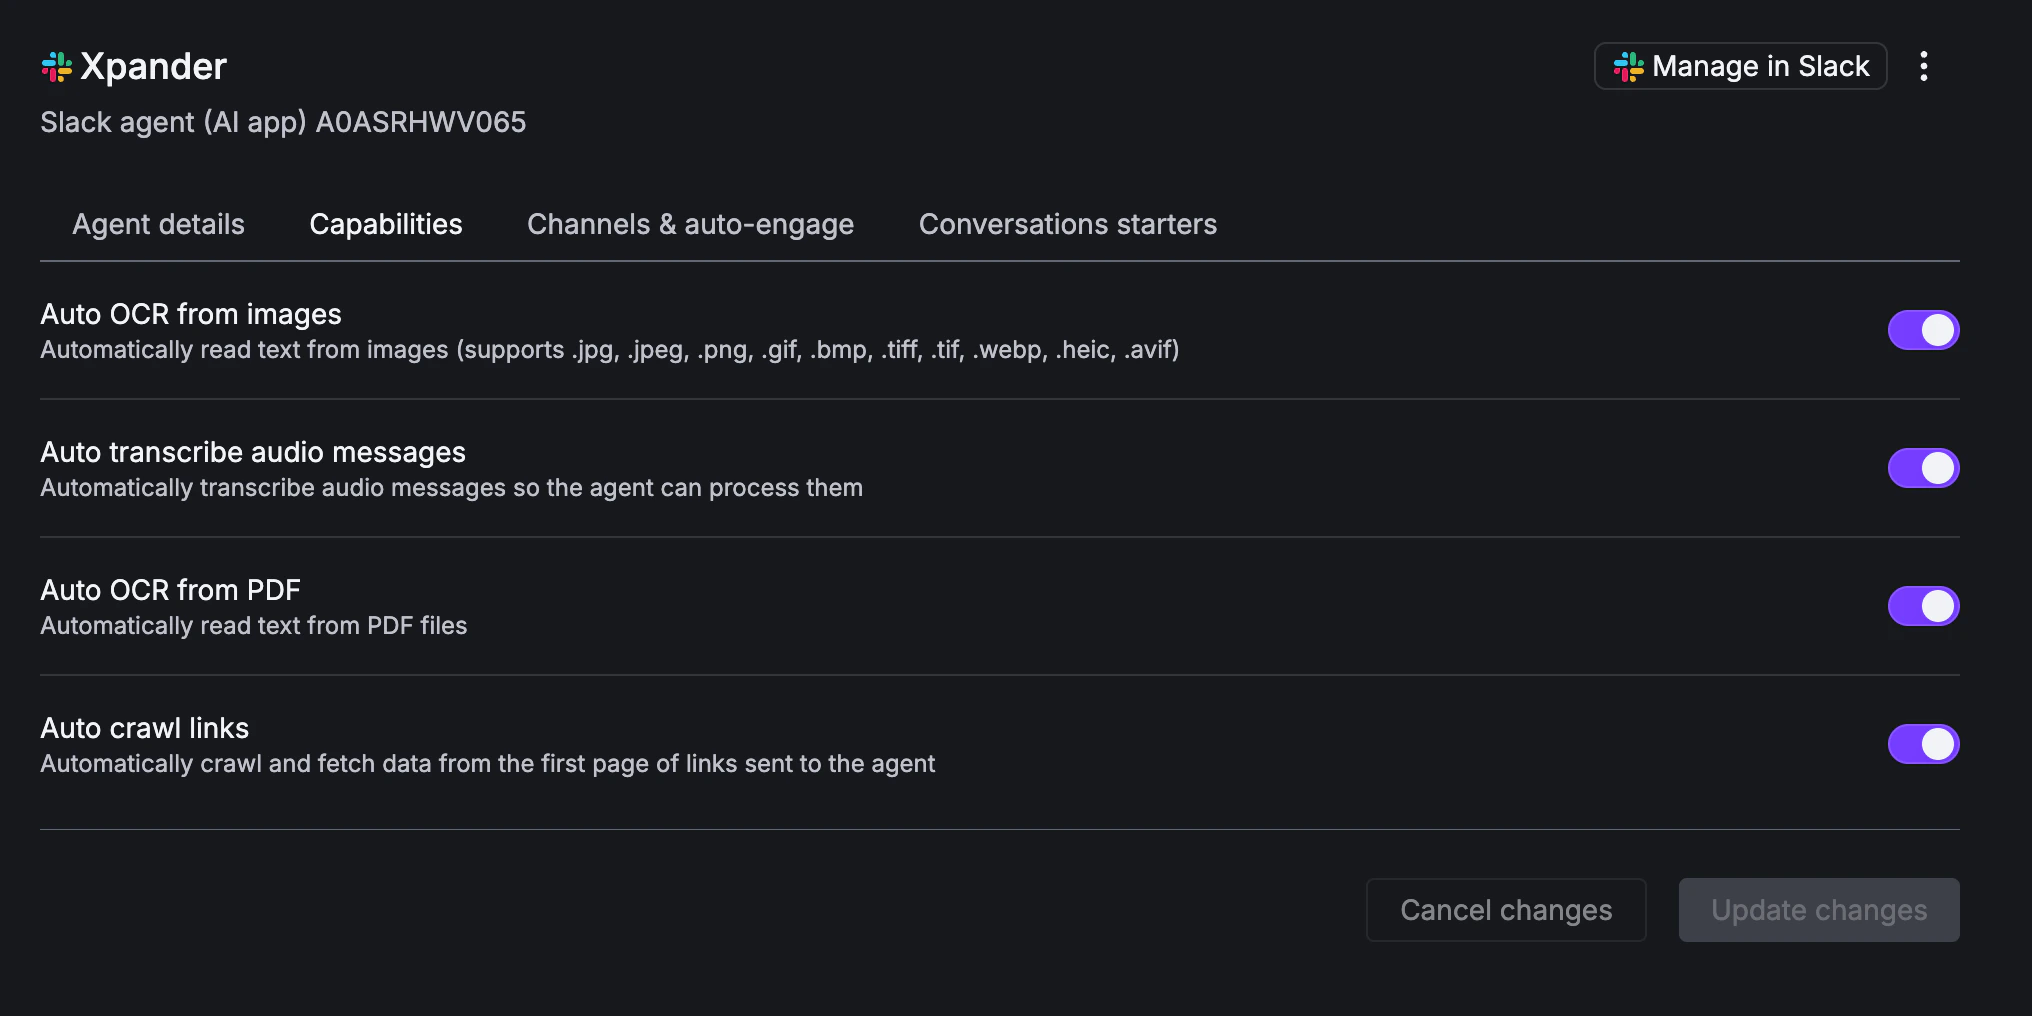
Task: Open the Channels & auto-engage tab
Action: point(690,224)
